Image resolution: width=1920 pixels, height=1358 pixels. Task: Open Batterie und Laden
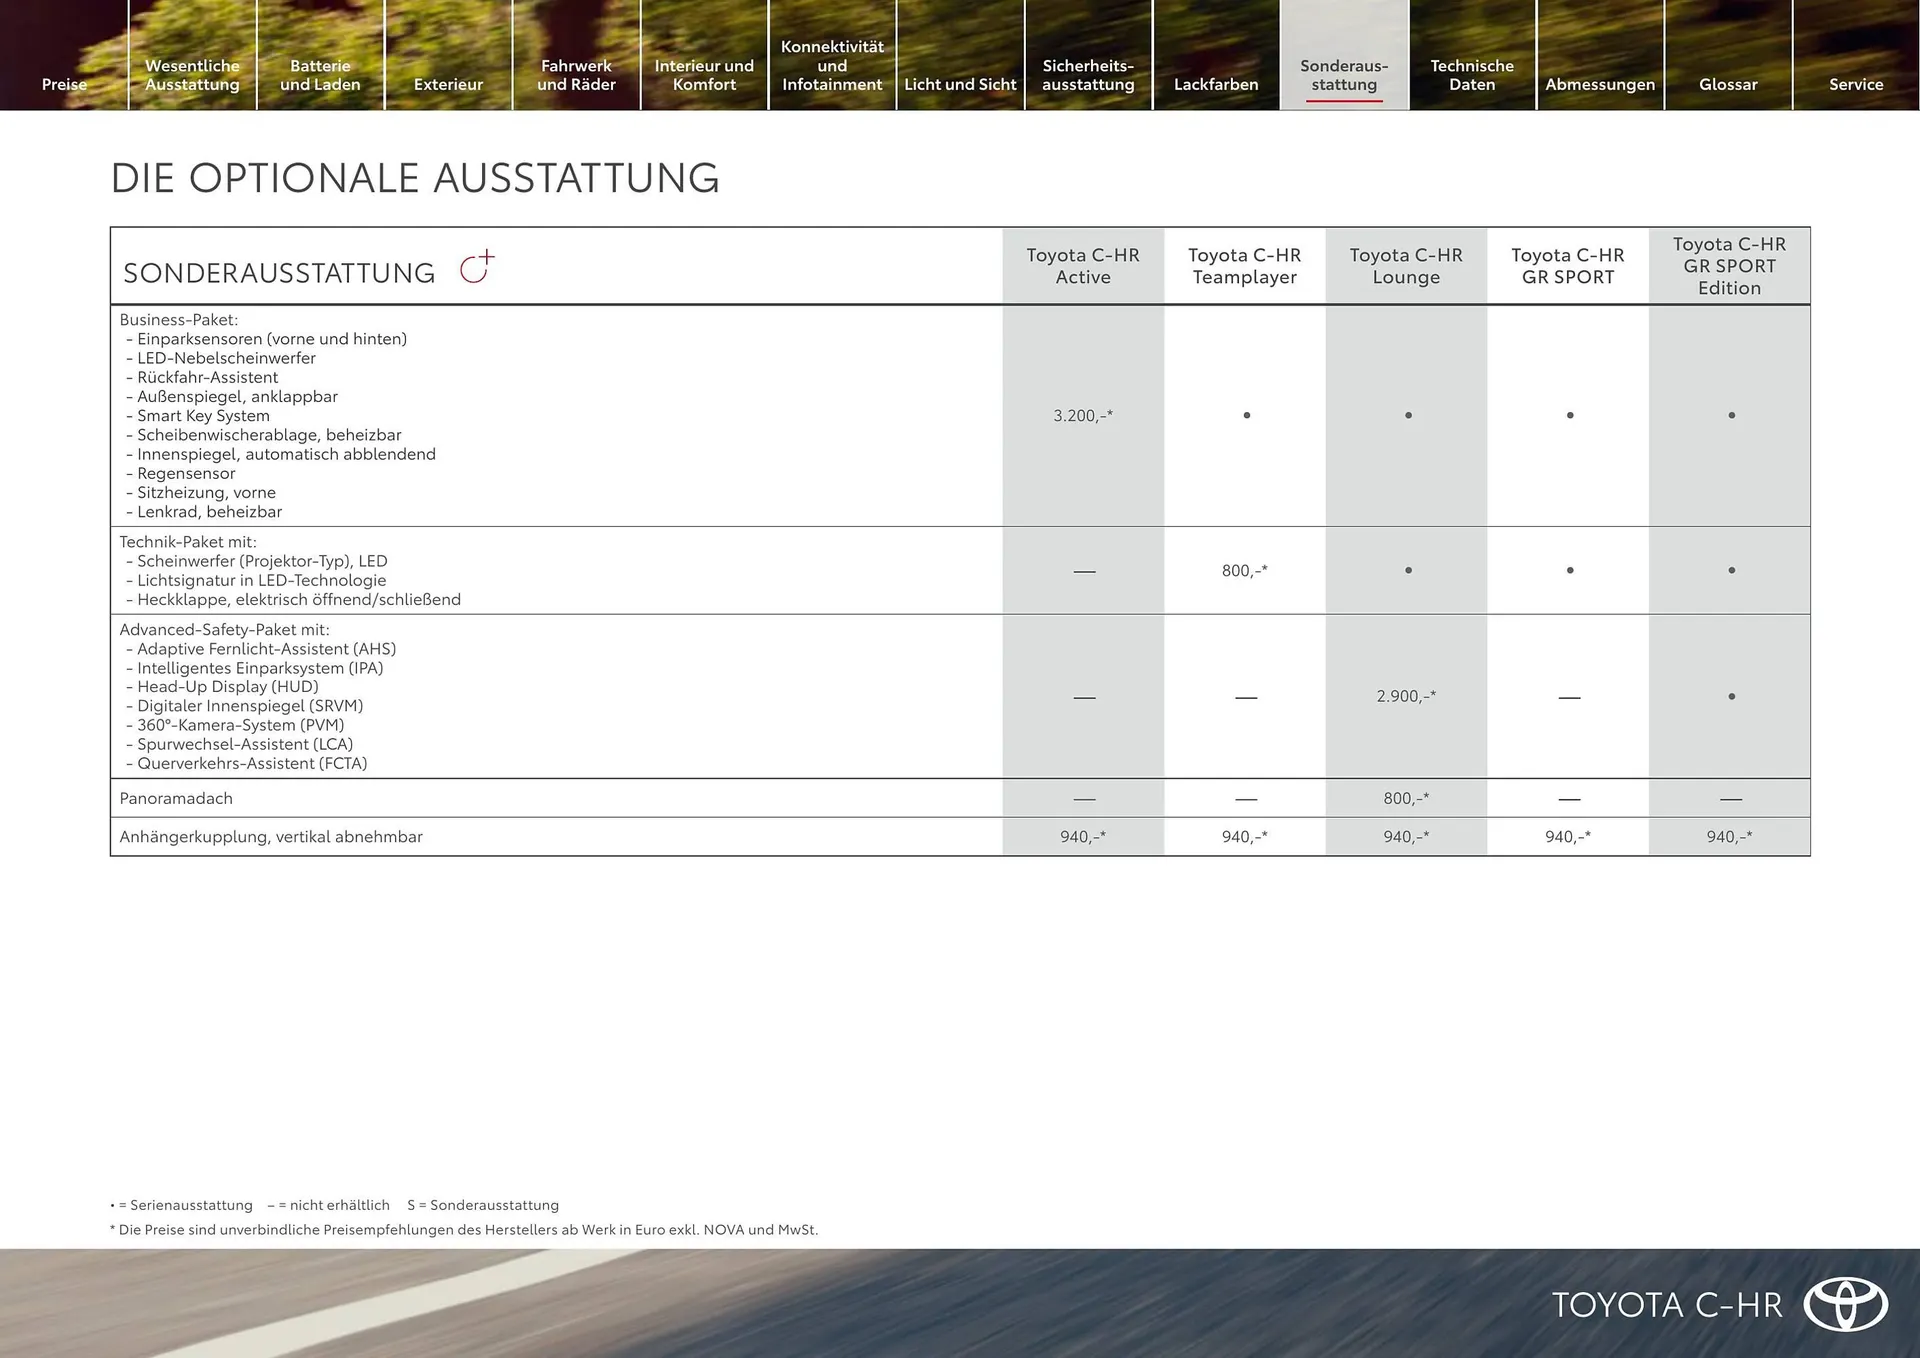(x=320, y=75)
